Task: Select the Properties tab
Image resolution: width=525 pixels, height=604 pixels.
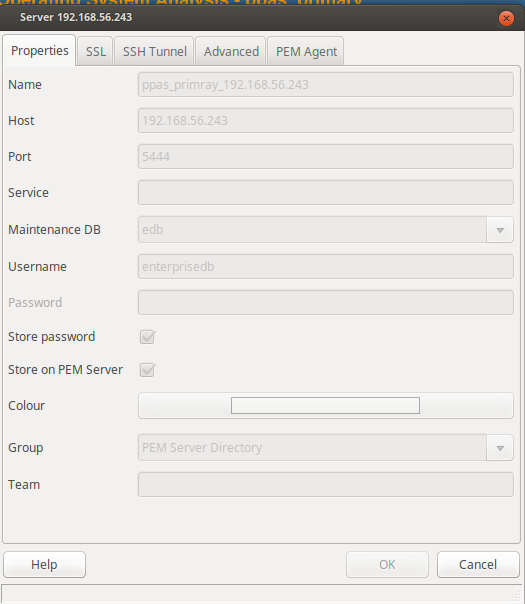Action: tap(39, 50)
